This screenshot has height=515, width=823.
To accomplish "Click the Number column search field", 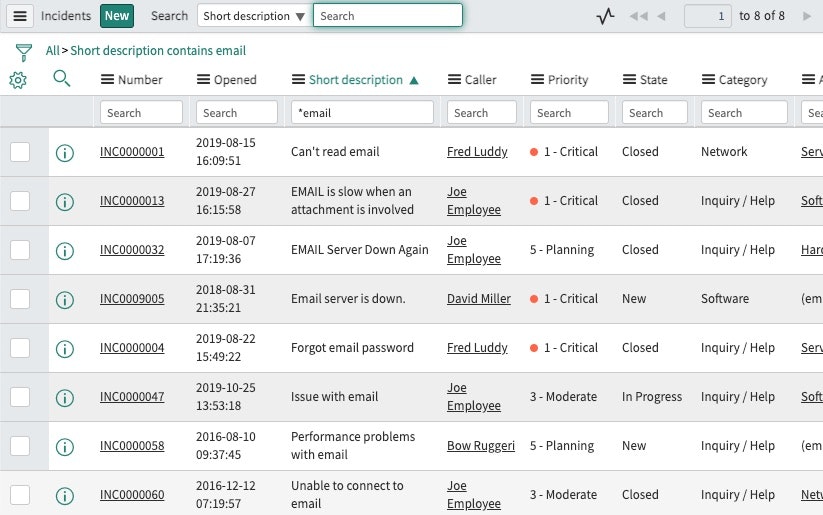I will pos(141,113).
